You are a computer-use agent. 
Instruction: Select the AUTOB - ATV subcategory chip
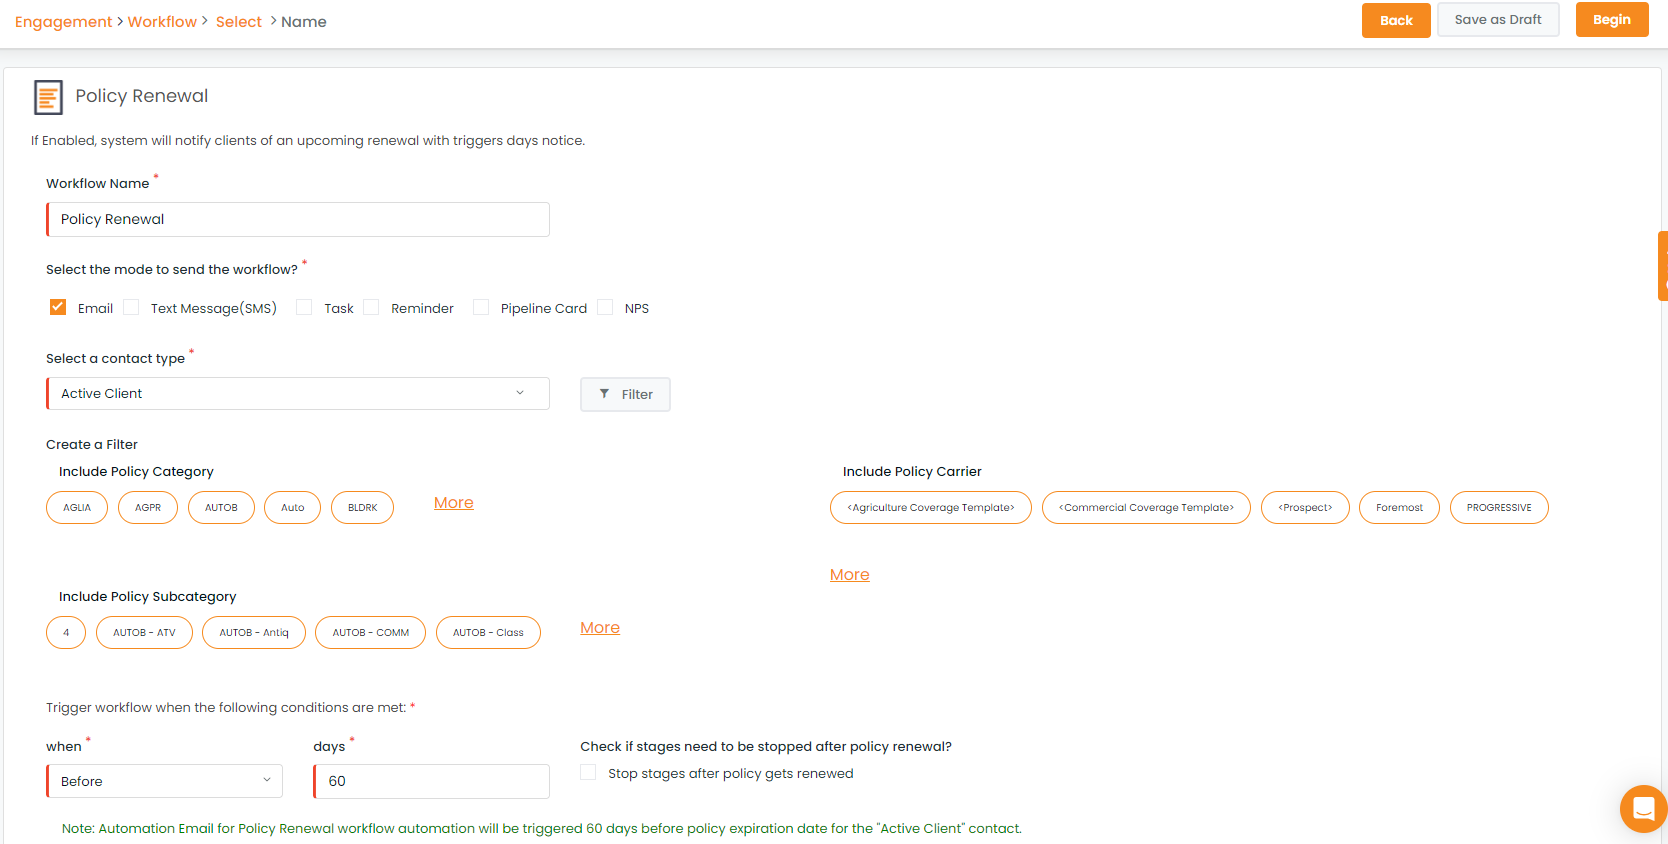[144, 633]
